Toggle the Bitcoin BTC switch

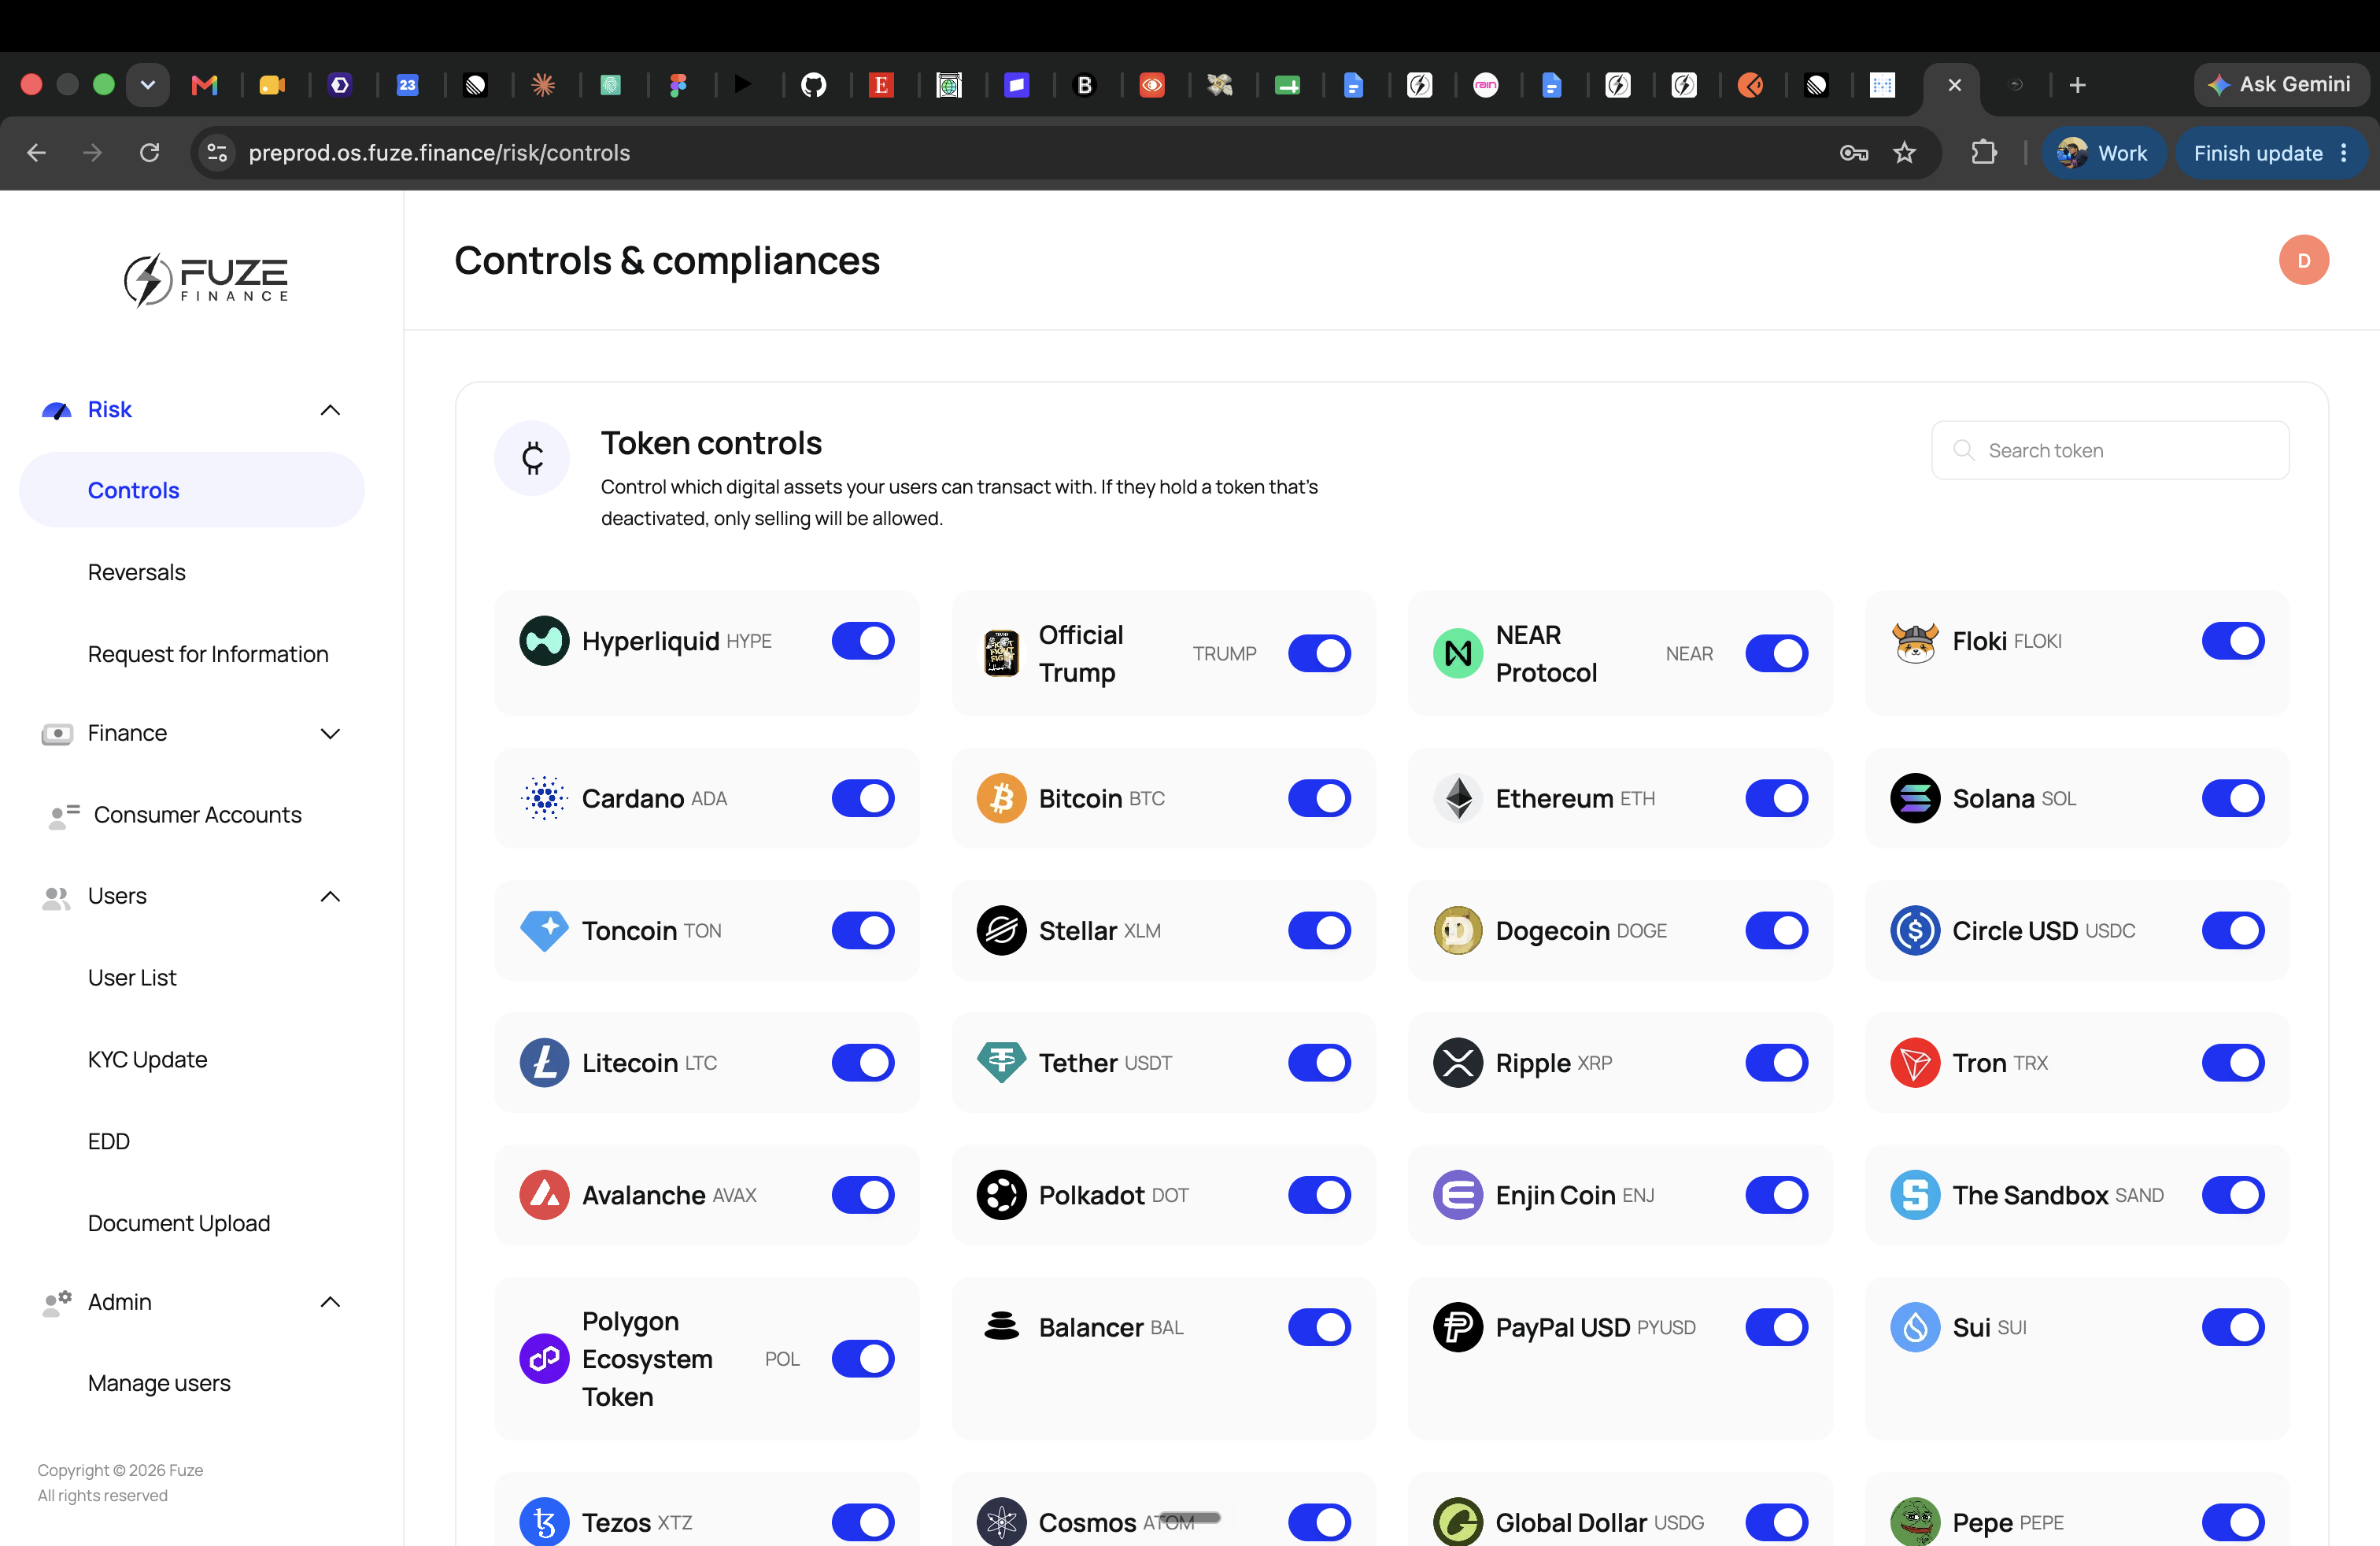1319,798
